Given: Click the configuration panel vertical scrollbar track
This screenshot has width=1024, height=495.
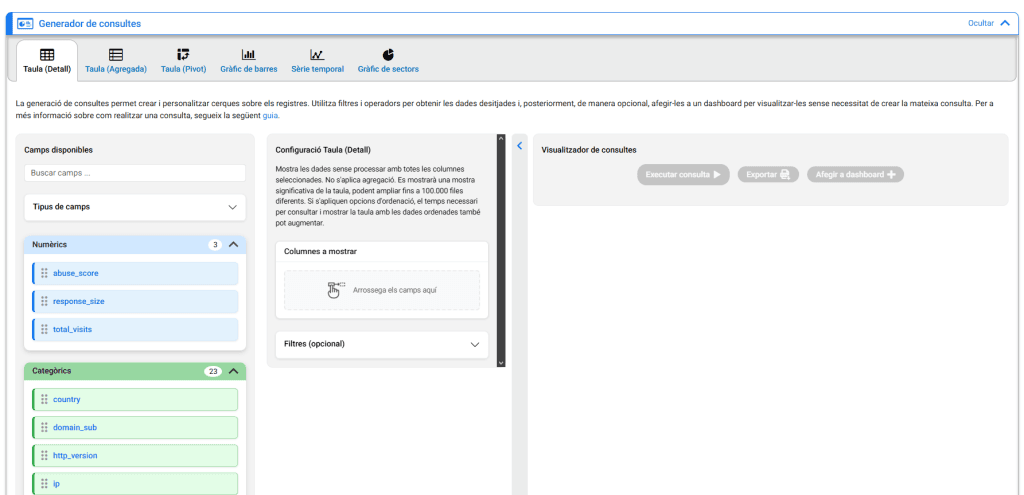Looking at the screenshot, I should 501,250.
